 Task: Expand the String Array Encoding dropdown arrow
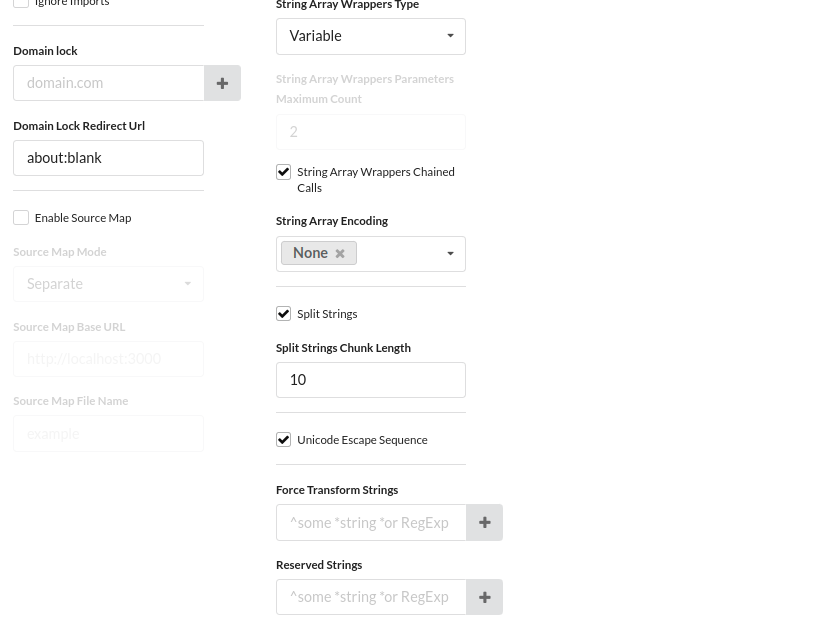pyautogui.click(x=450, y=254)
